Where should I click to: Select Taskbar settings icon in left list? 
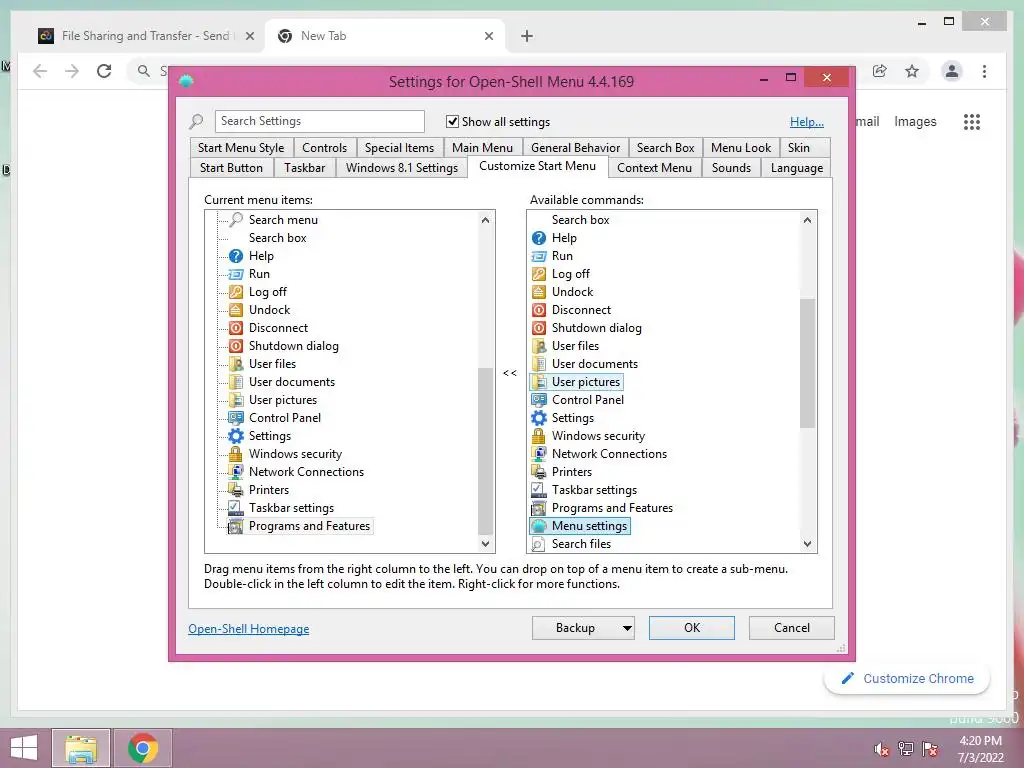[x=236, y=507]
